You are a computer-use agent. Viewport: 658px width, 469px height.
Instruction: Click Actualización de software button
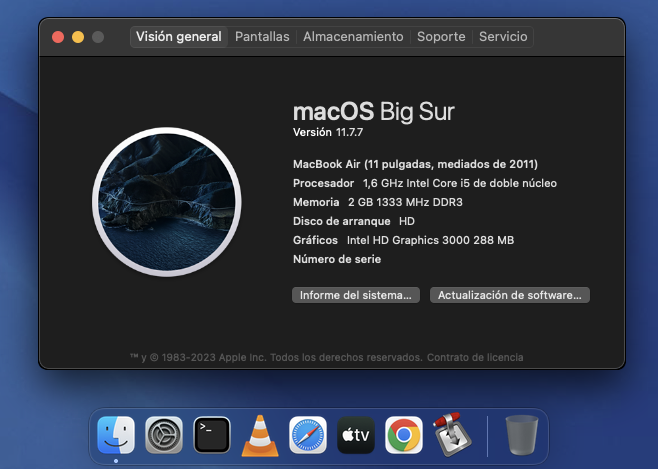pyautogui.click(x=510, y=295)
